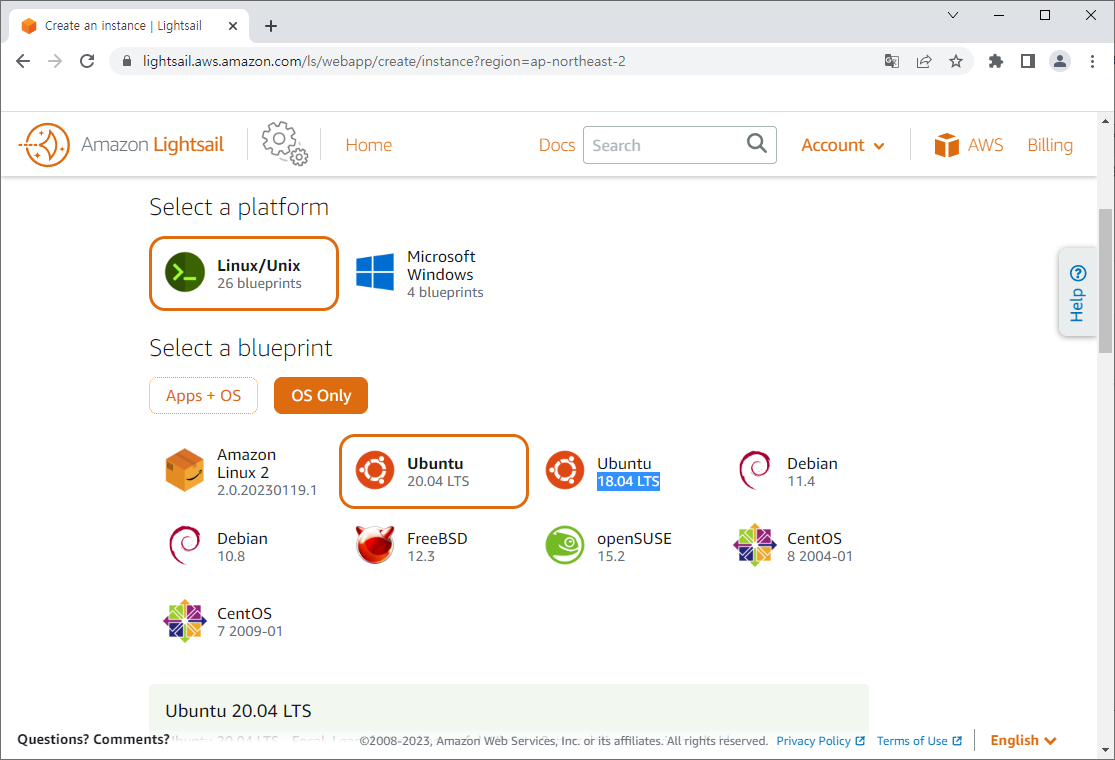Open the Account dropdown menu
The image size is (1115, 760).
pos(843,145)
